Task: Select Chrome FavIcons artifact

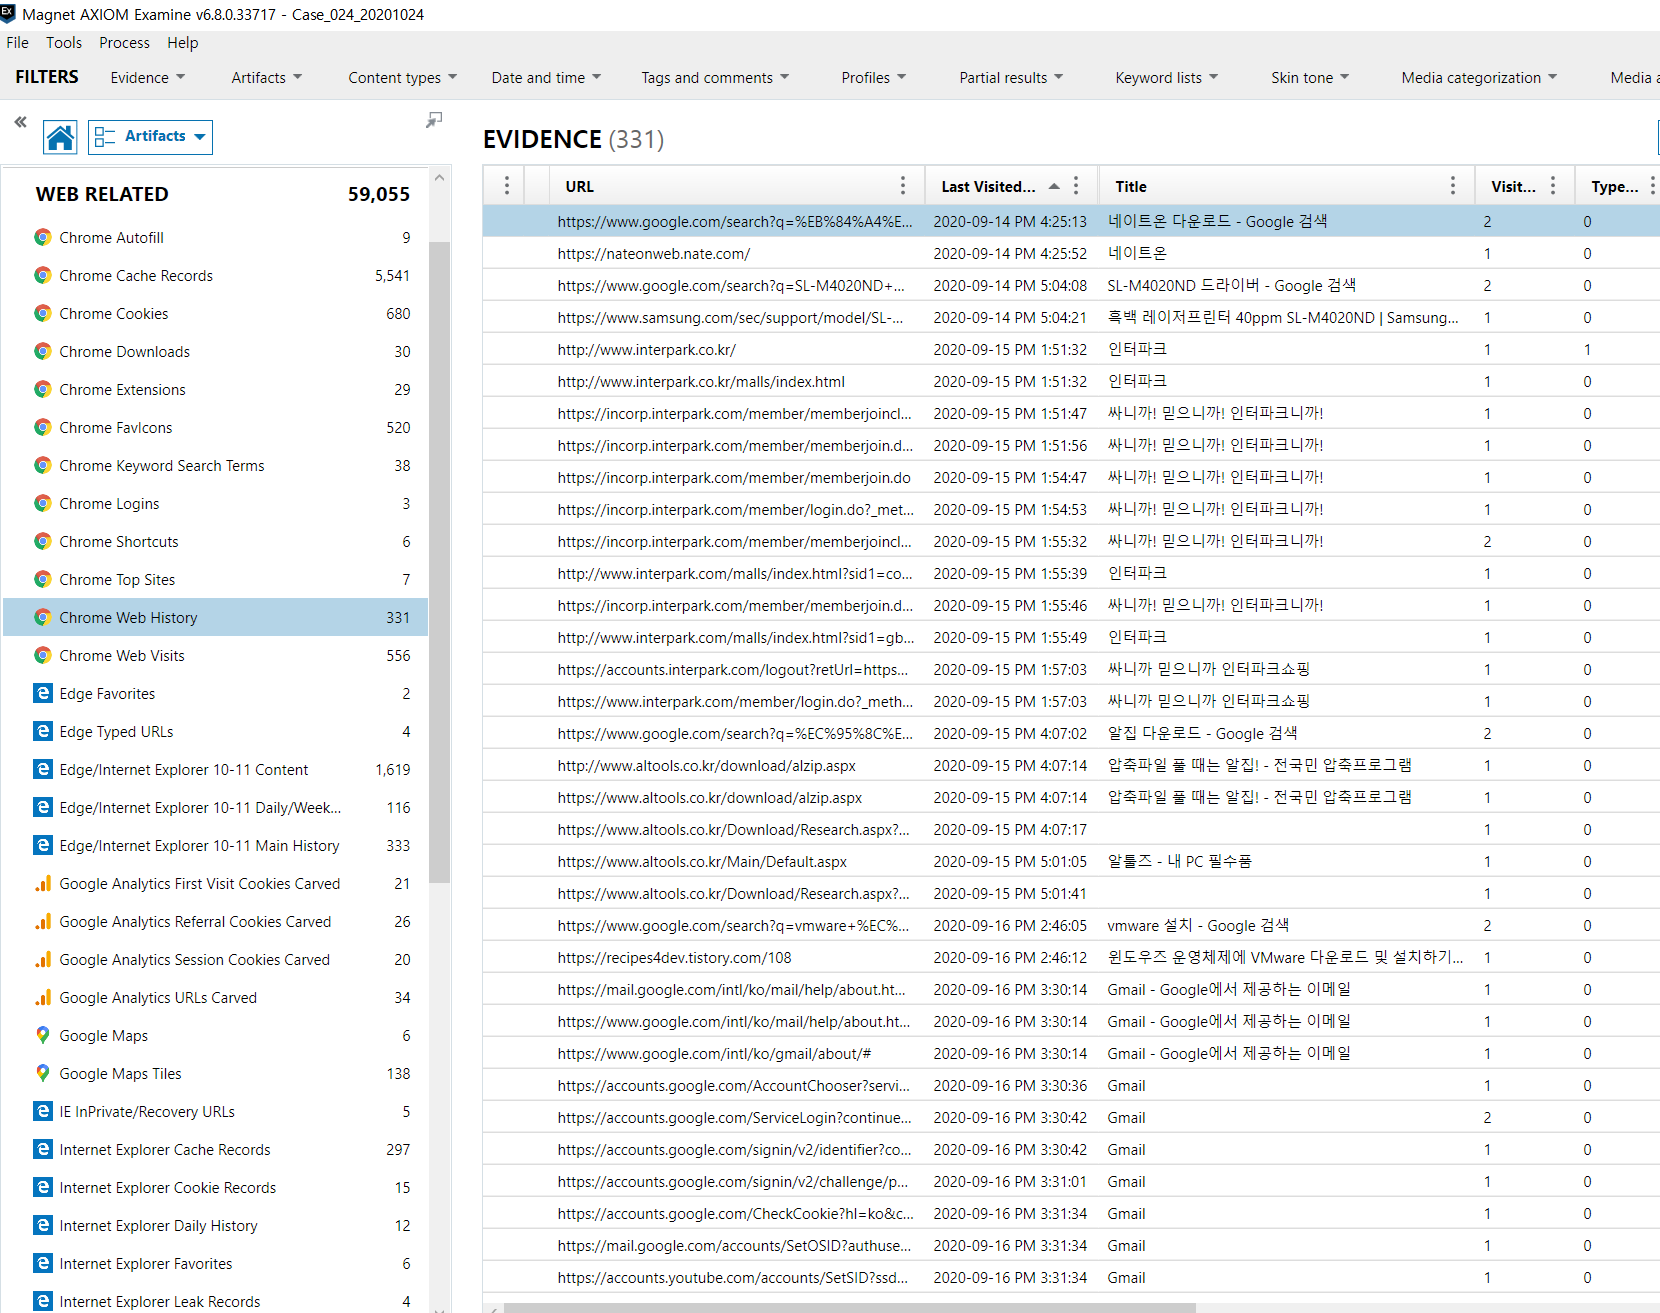Action: [216, 428]
